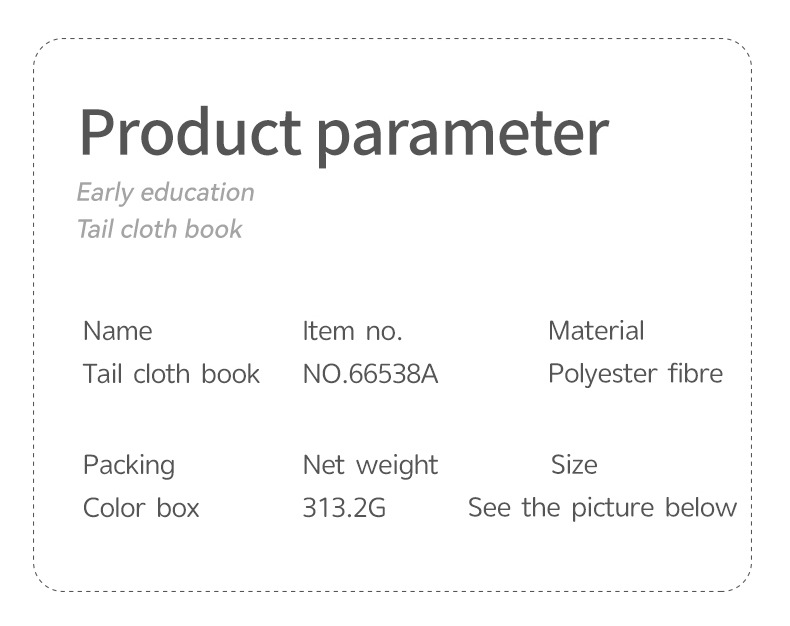Click the "Packing" label
The height and width of the screenshot is (626, 790).
(x=129, y=465)
